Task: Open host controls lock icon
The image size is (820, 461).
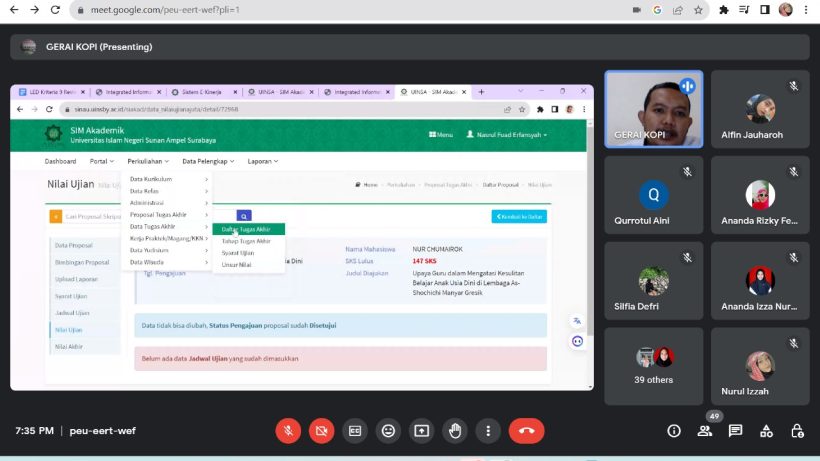Action: coord(797,431)
